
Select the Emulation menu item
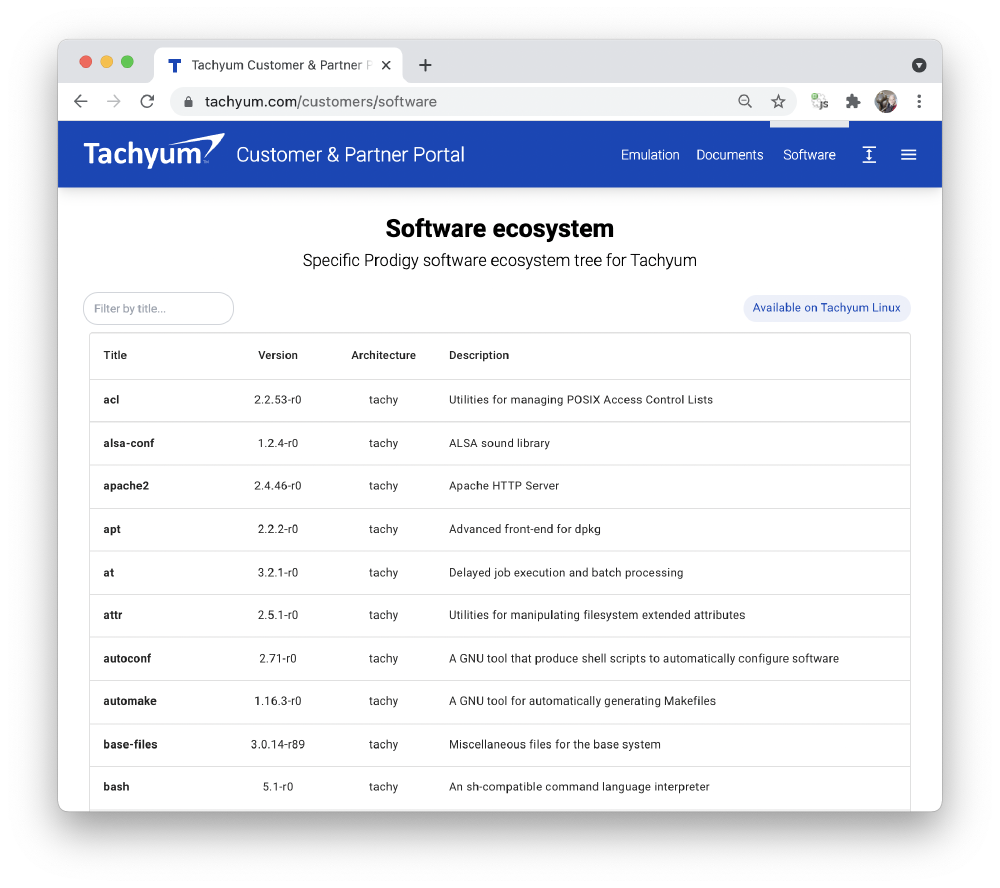point(650,154)
